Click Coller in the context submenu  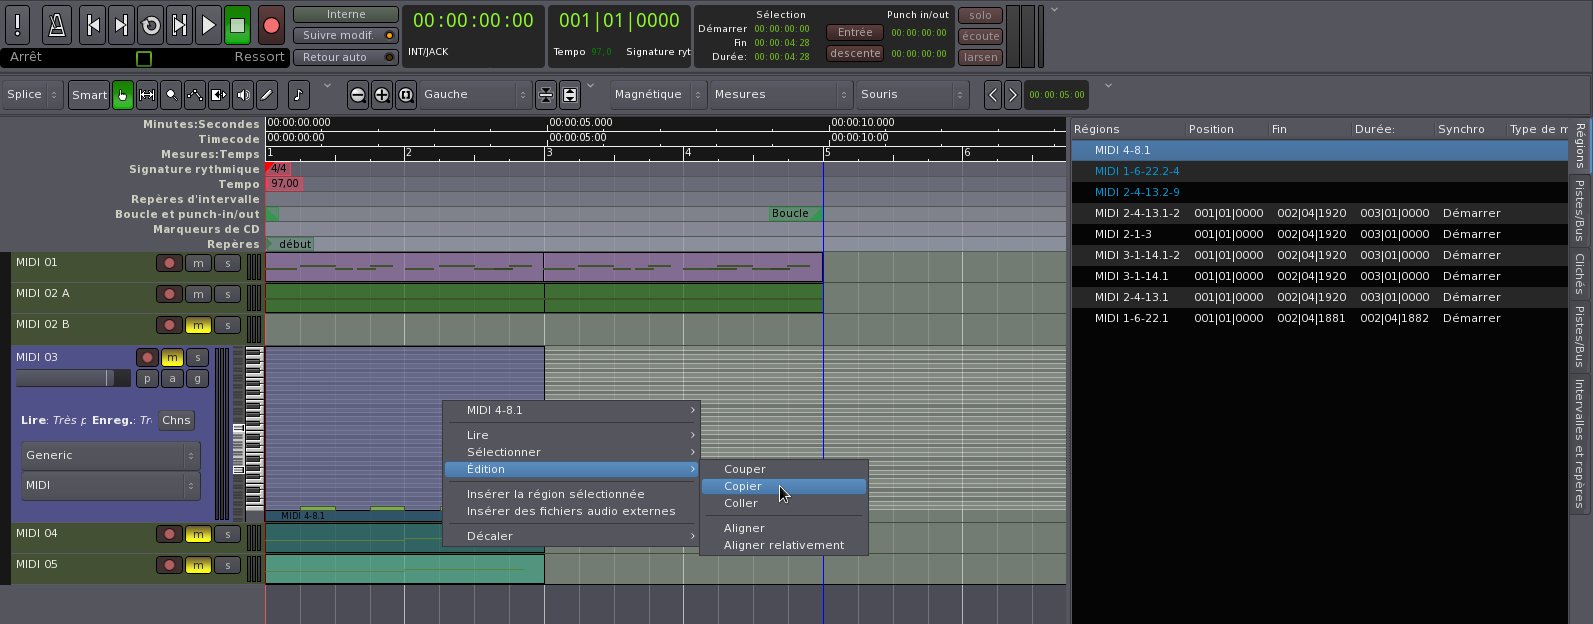pyautogui.click(x=741, y=504)
